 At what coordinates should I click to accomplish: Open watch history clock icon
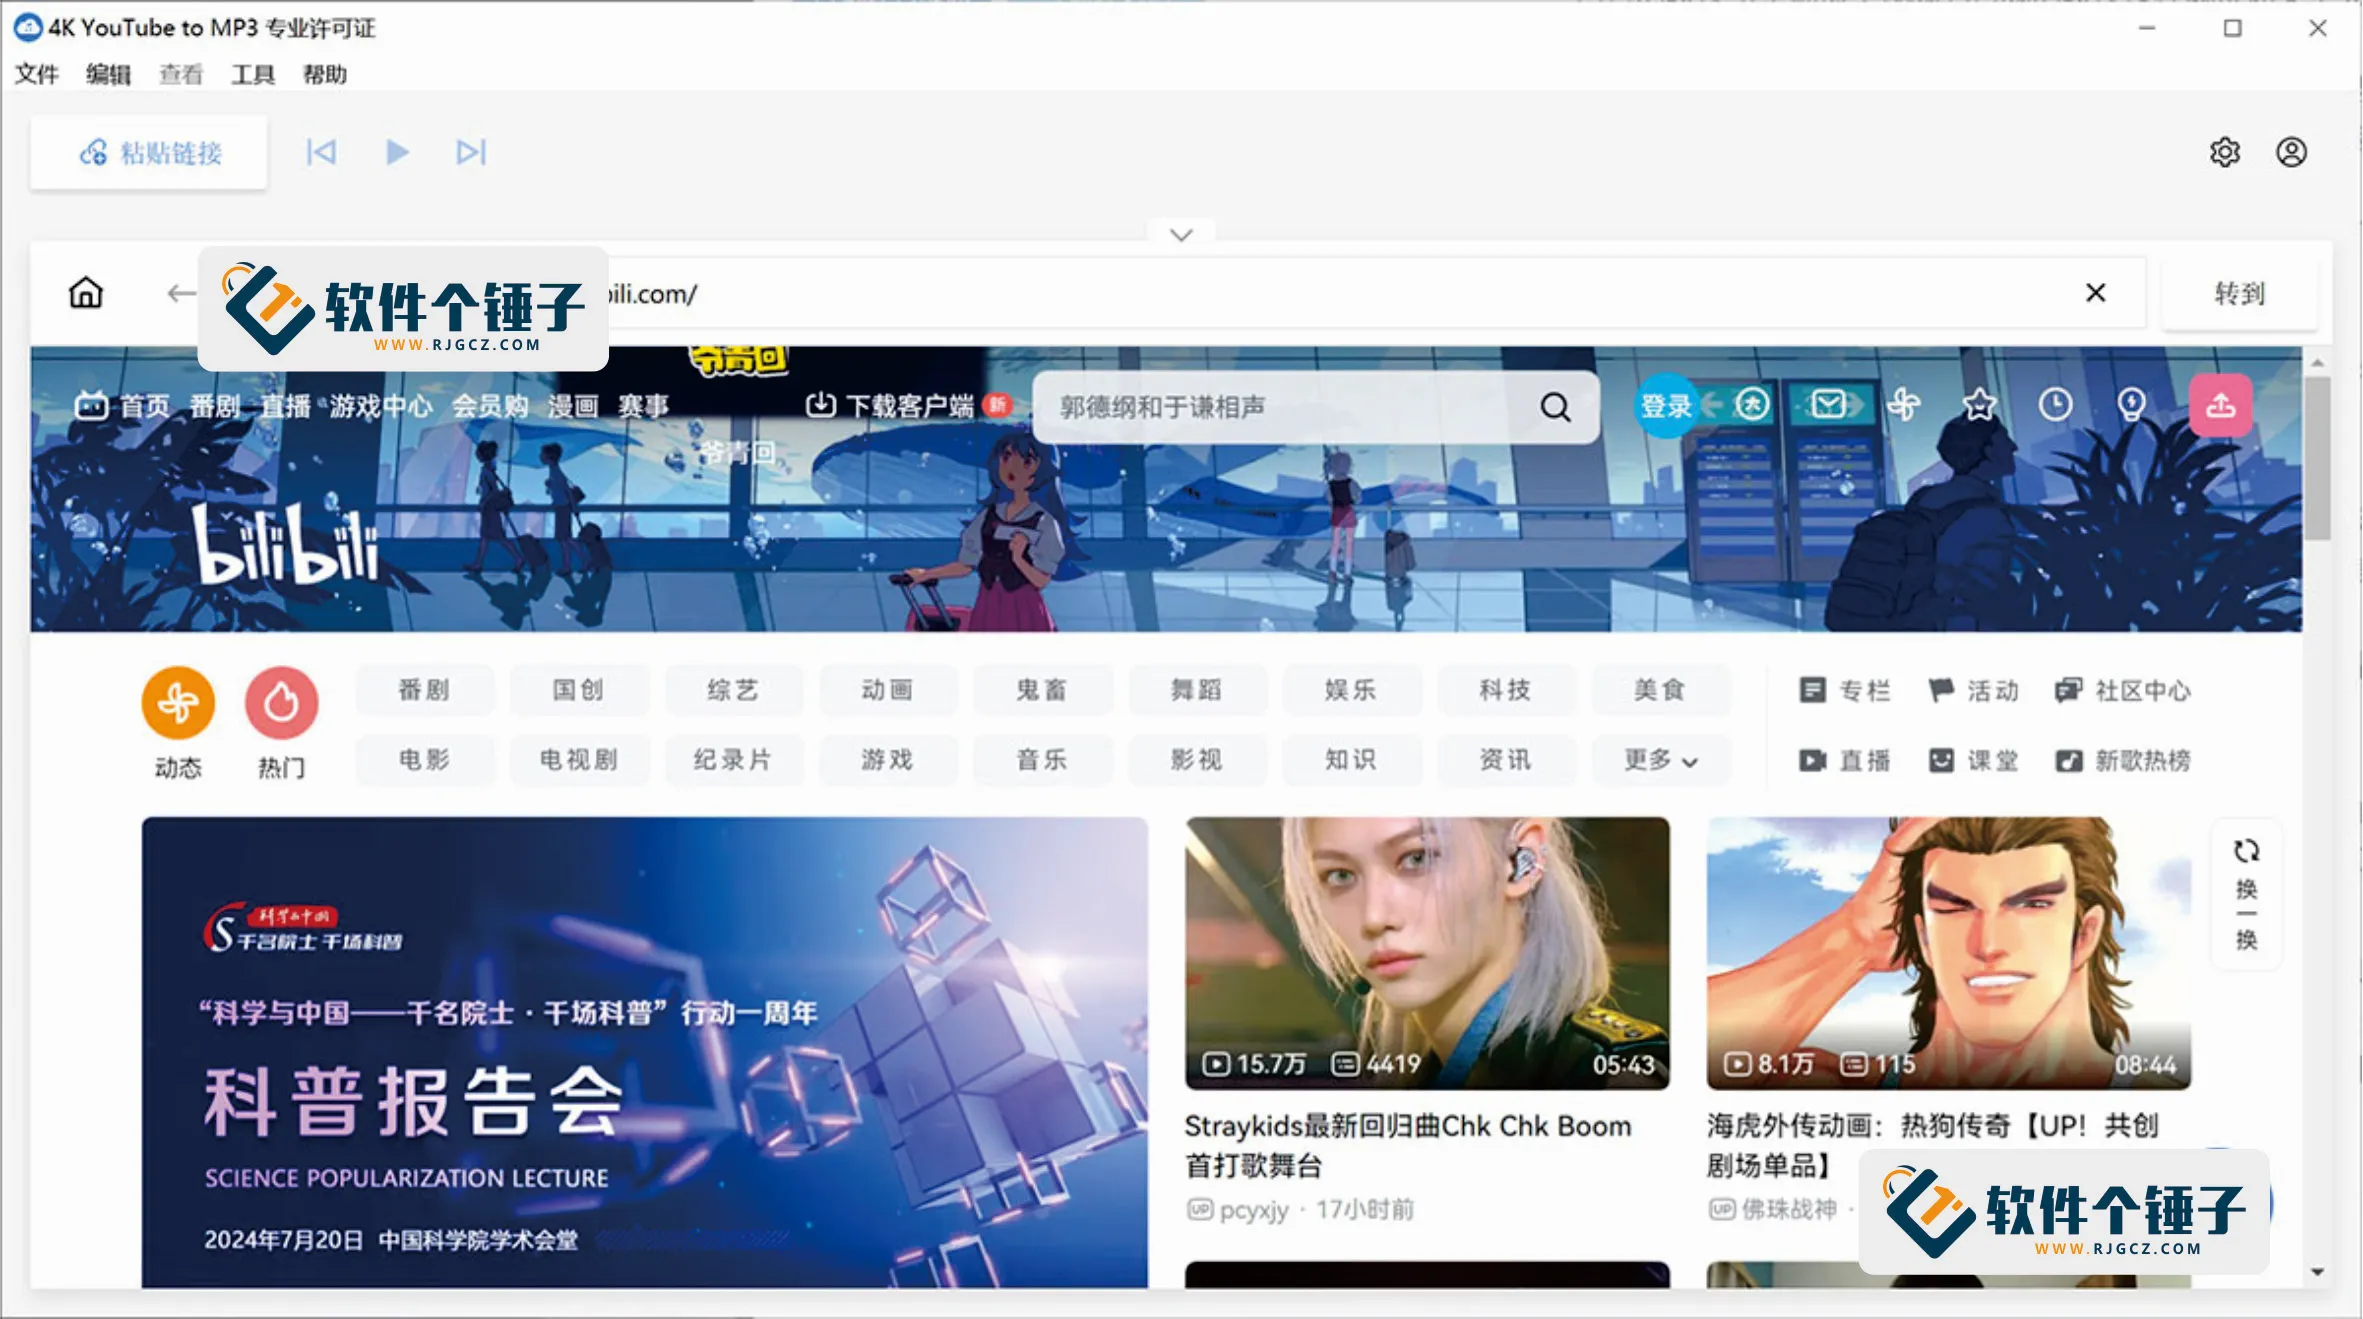pyautogui.click(x=2055, y=404)
